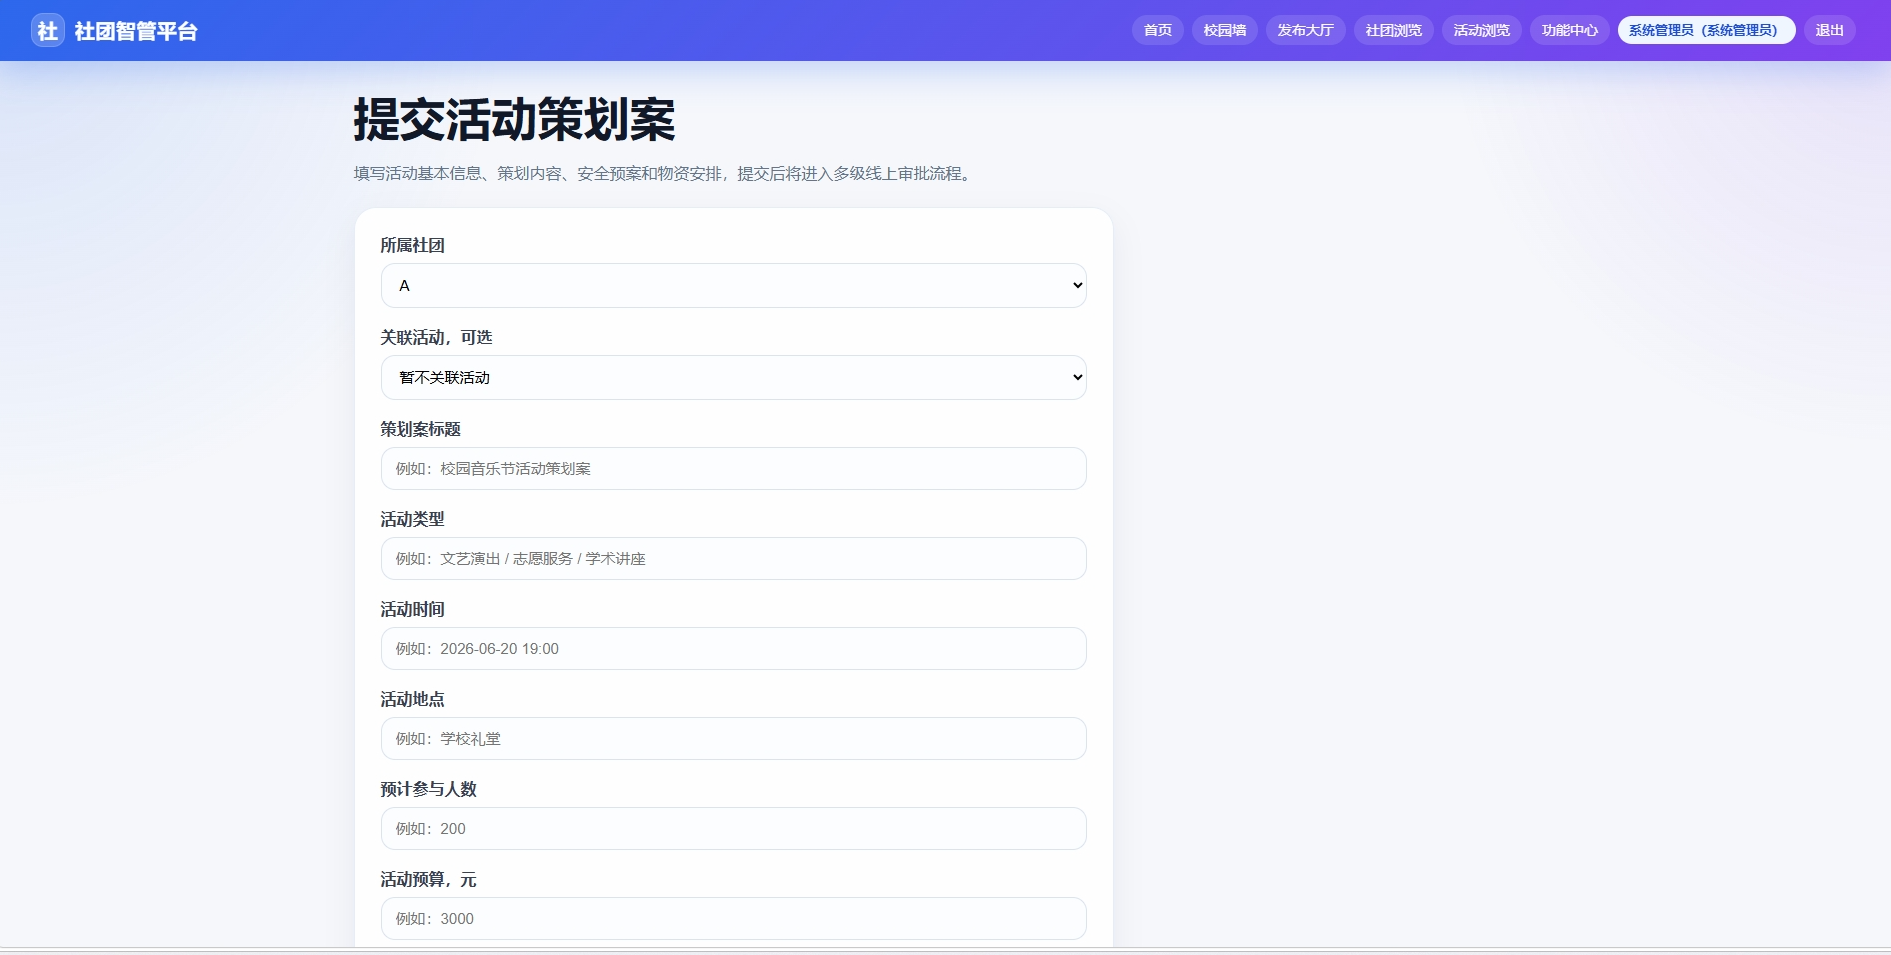1891x955 pixels.
Task: Open the 发布大厅 nav item
Action: 1306,30
